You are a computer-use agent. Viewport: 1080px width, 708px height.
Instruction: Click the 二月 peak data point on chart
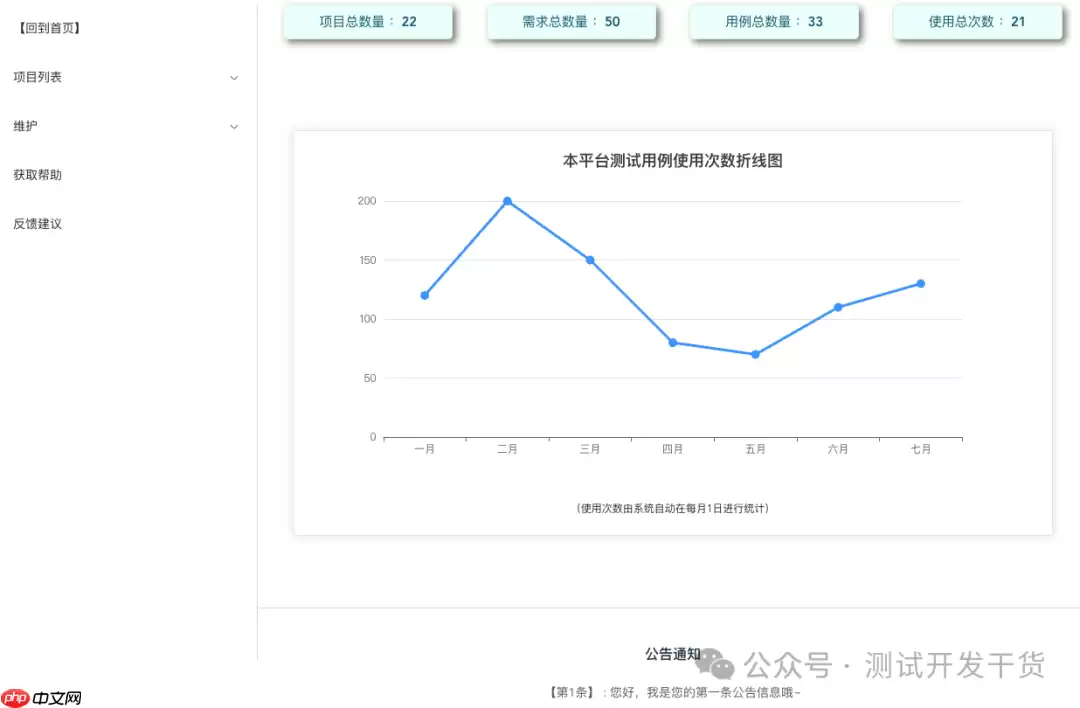[508, 201]
